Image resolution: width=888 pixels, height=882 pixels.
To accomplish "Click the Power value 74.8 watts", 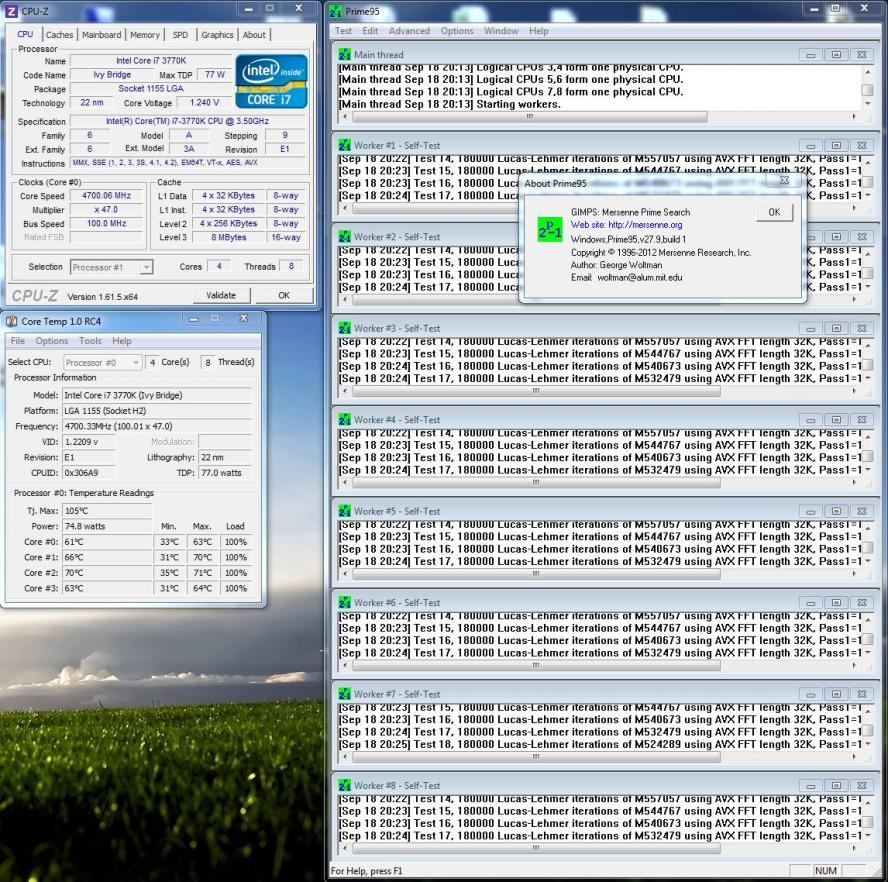I will pos(106,526).
